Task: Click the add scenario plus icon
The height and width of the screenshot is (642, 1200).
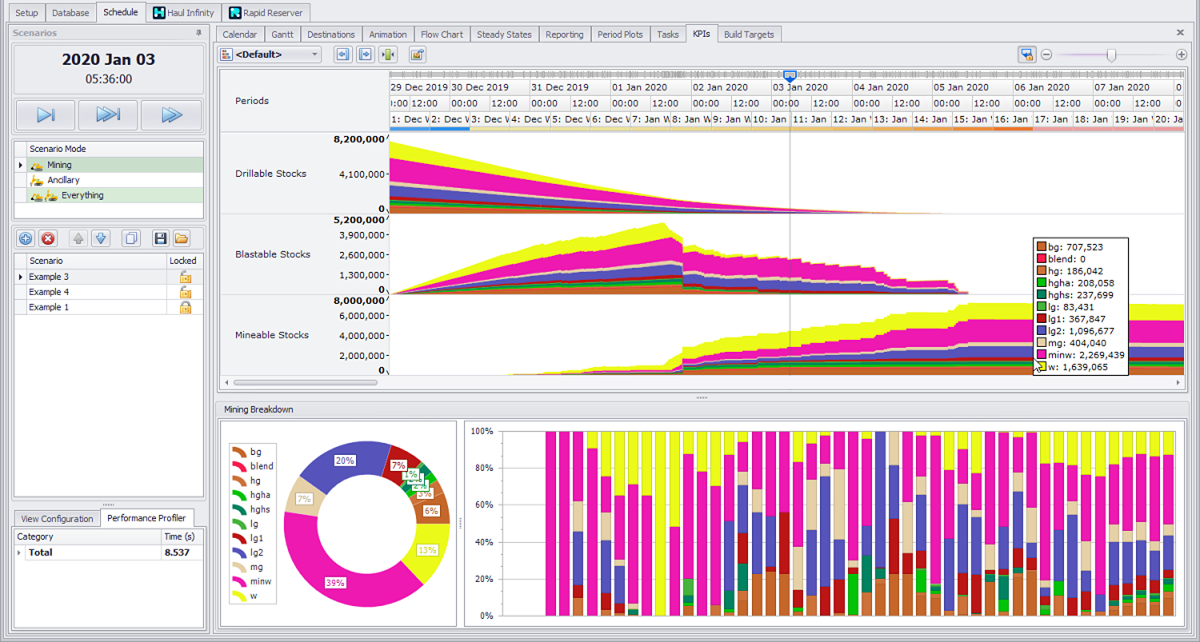Action: pyautogui.click(x=26, y=238)
